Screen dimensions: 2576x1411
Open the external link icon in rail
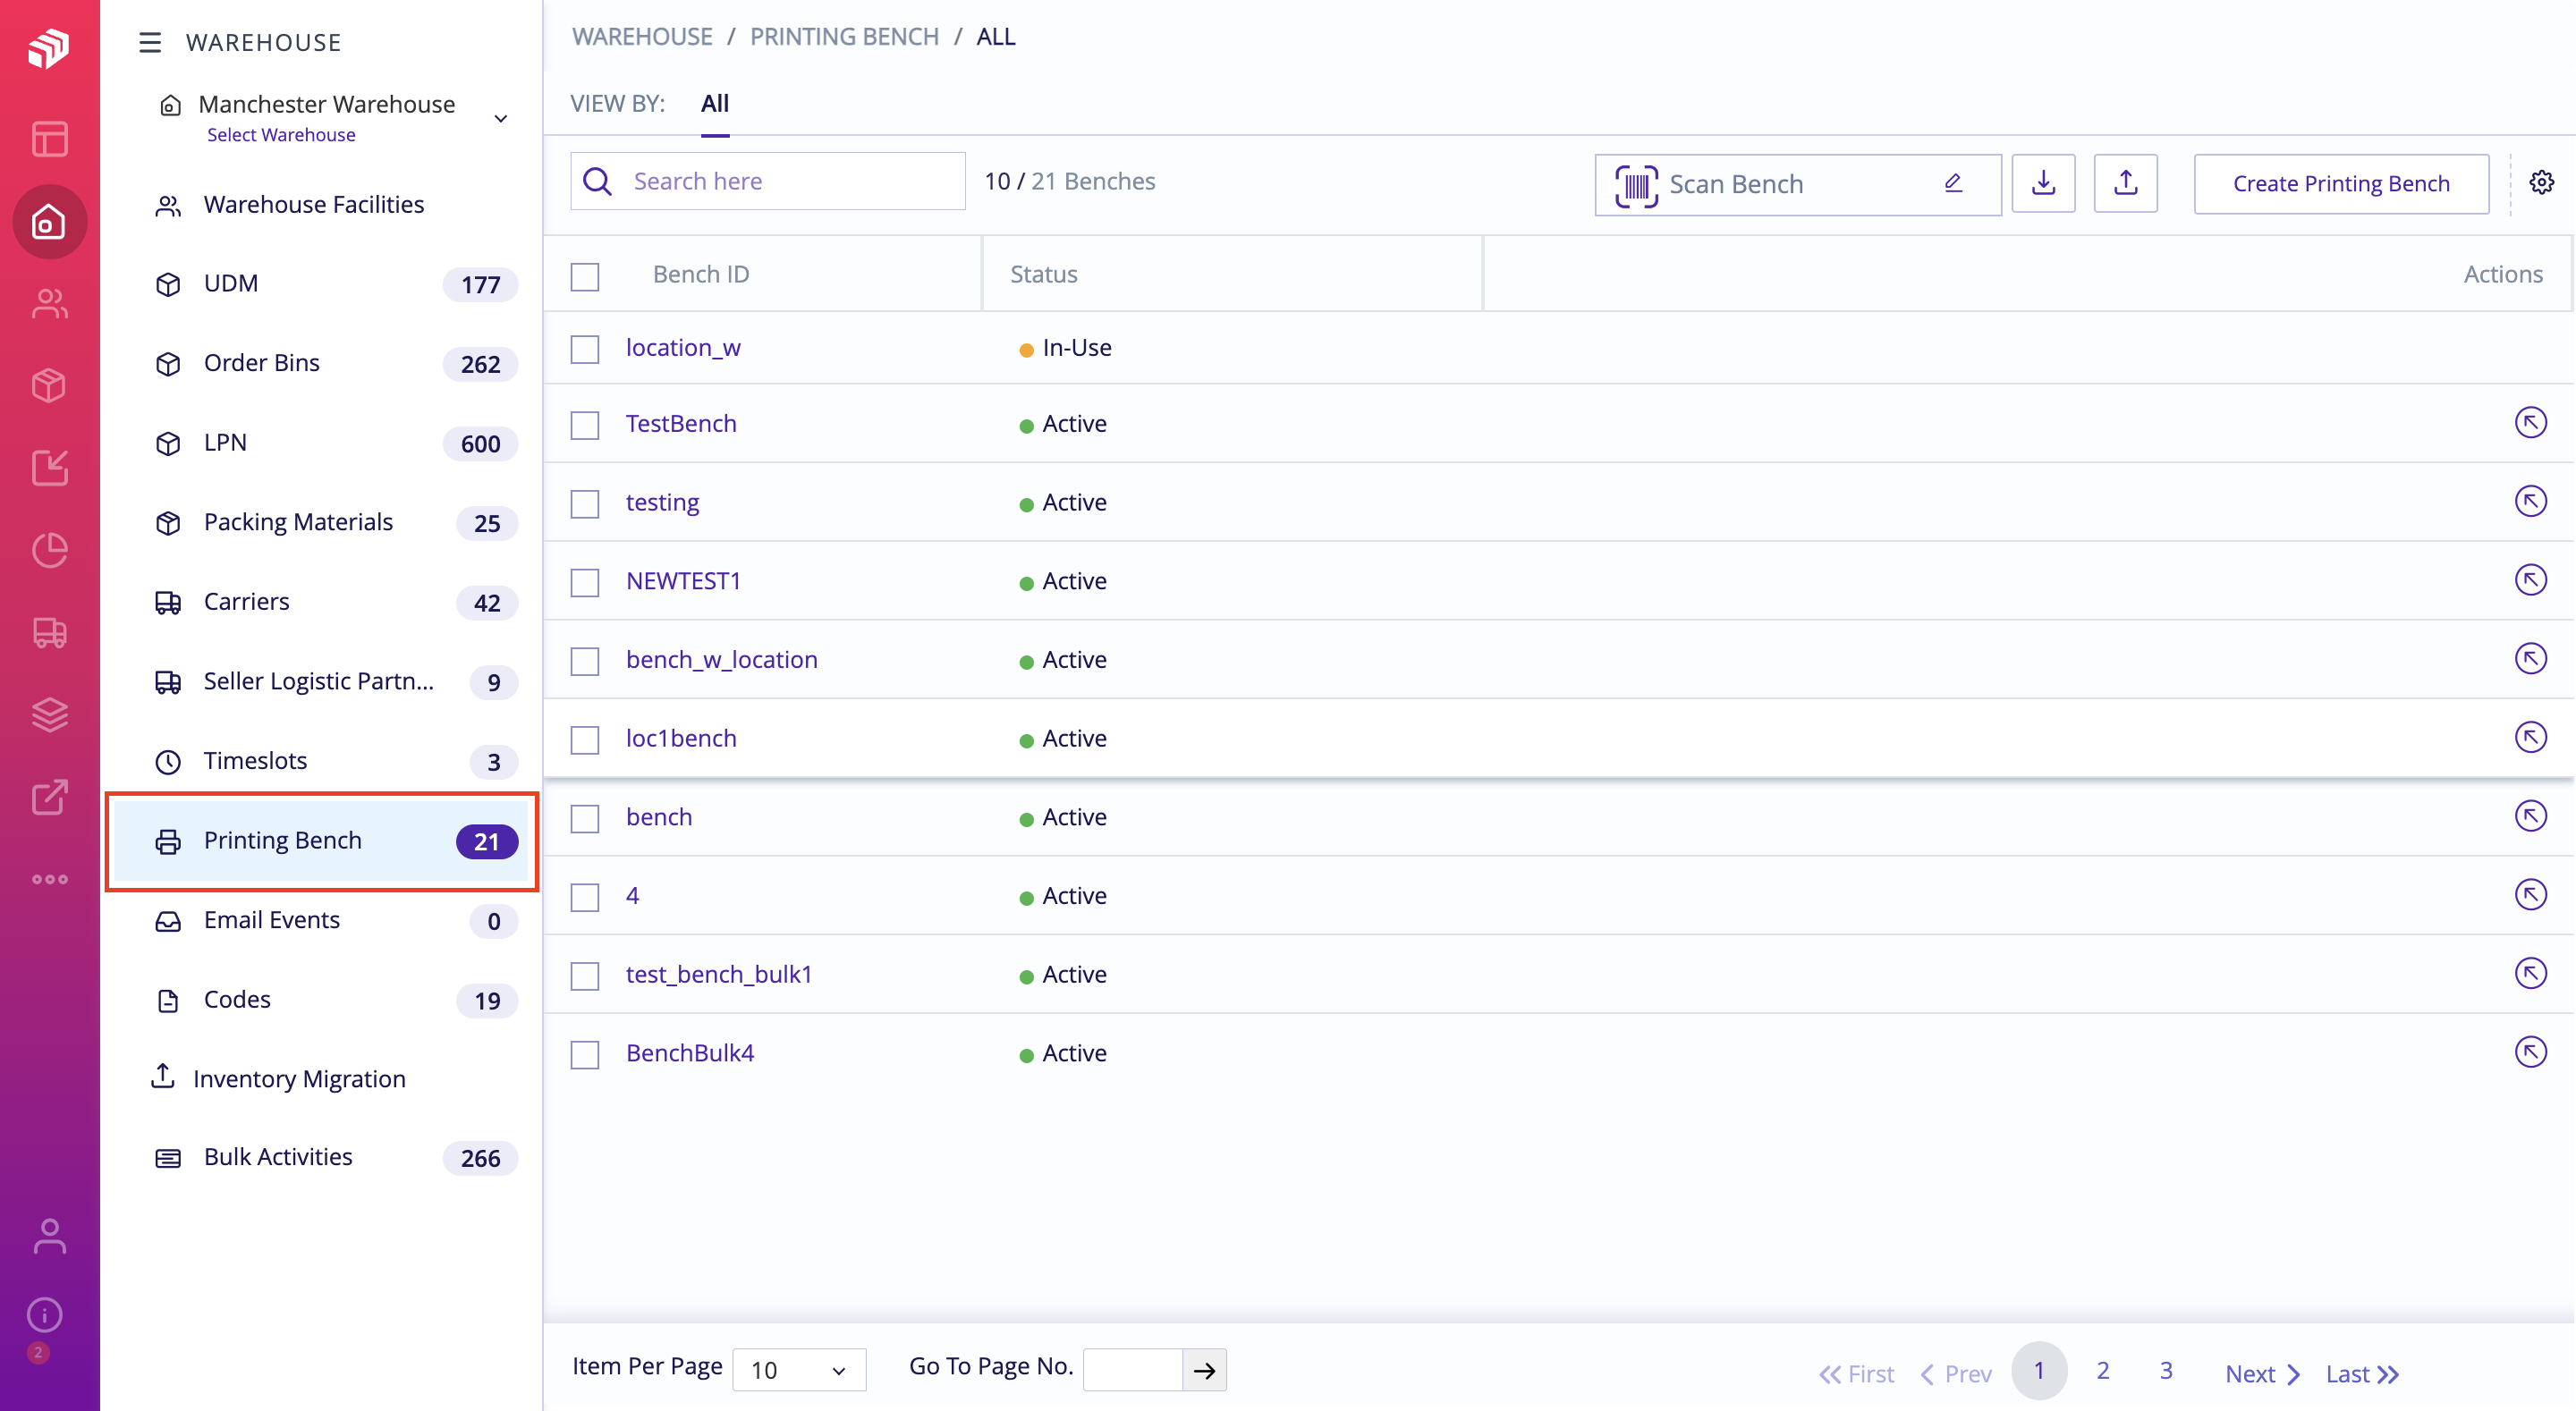click(x=49, y=797)
